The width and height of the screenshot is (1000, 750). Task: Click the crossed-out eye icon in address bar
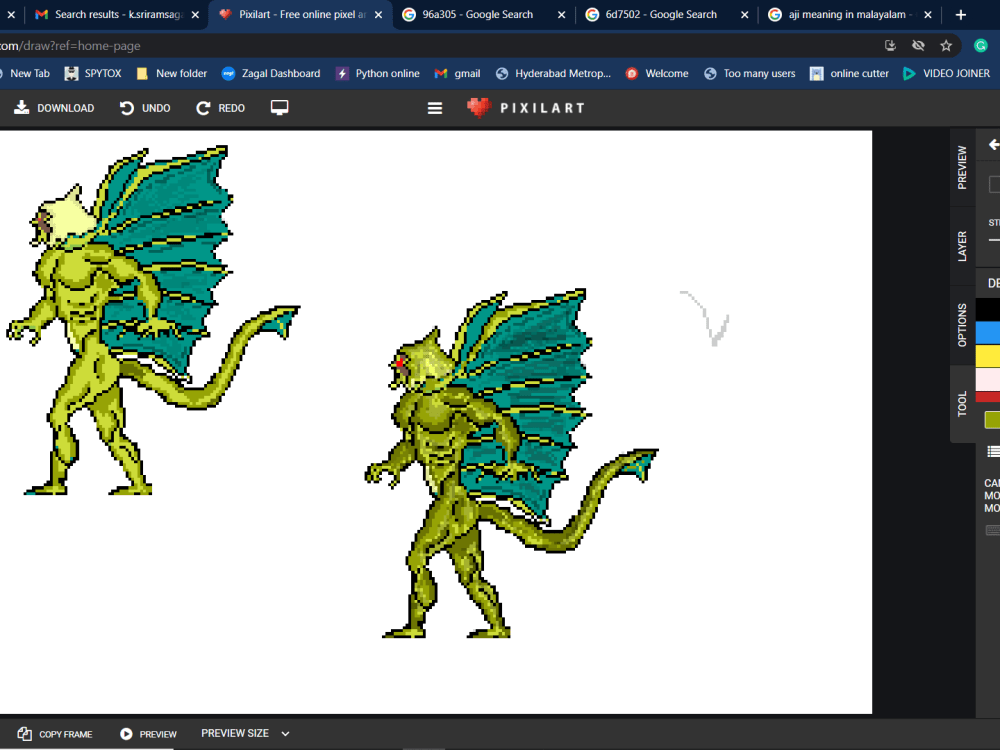(918, 45)
